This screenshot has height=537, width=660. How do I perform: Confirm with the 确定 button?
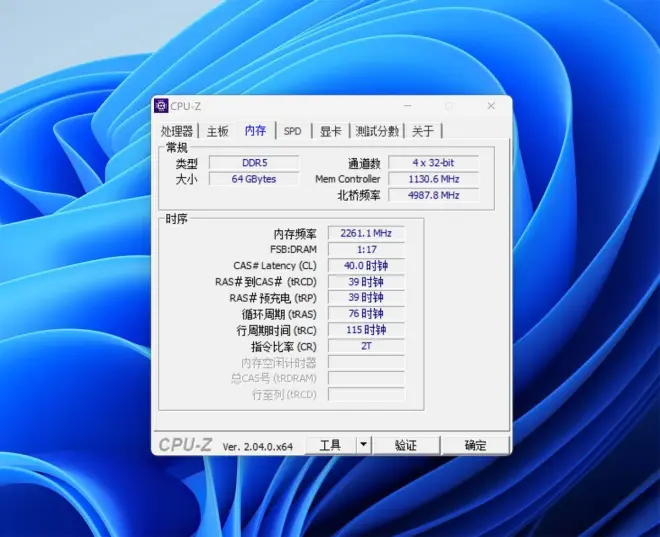[475, 445]
